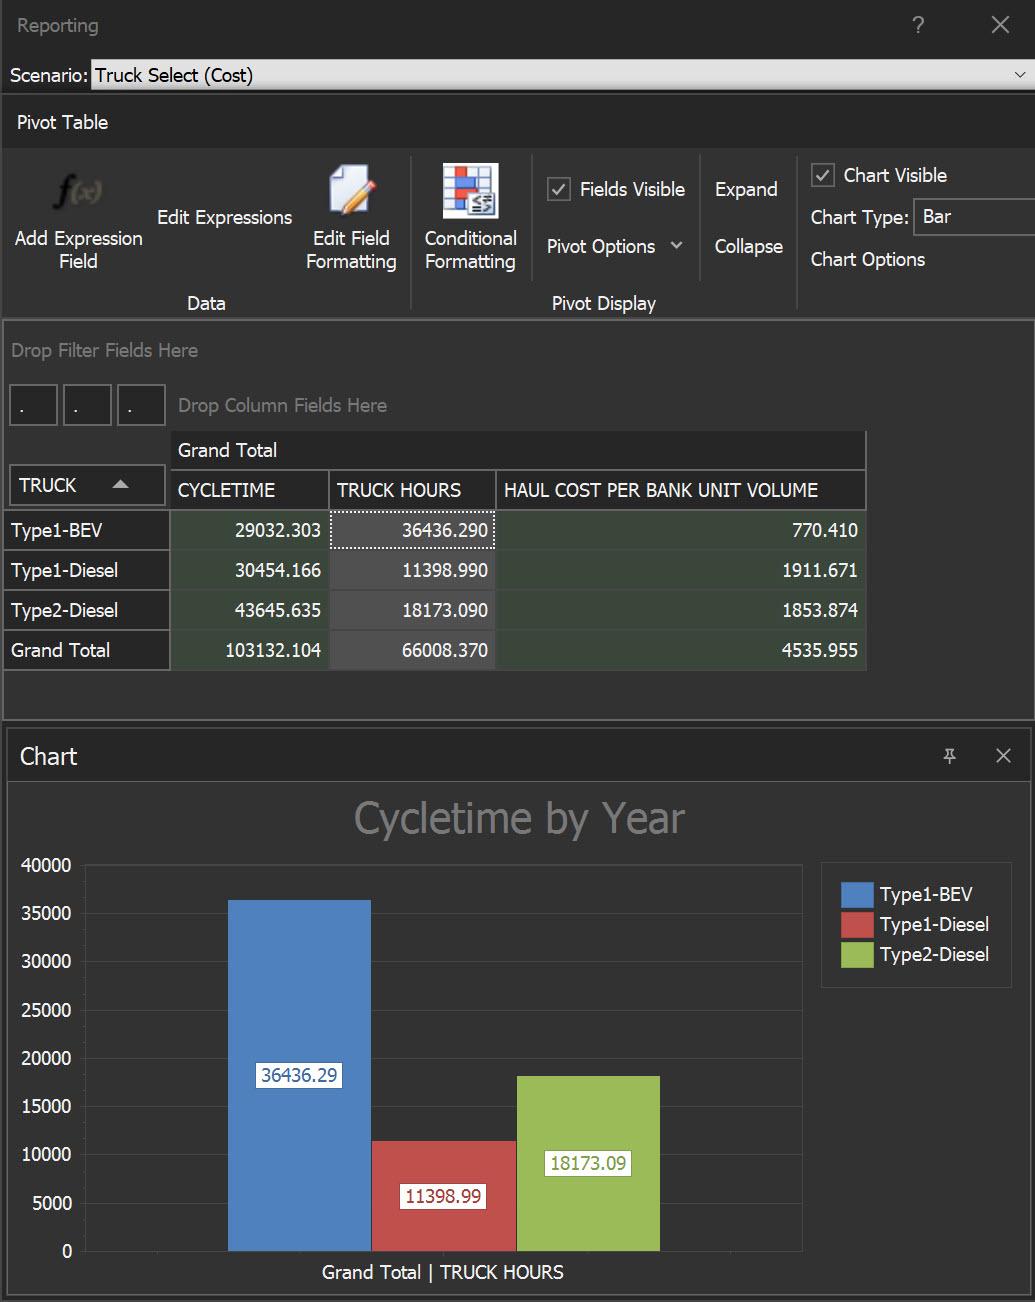This screenshot has height=1302, width=1035.
Task: Click the Drop Filter Fields Here area
Action: click(x=104, y=350)
